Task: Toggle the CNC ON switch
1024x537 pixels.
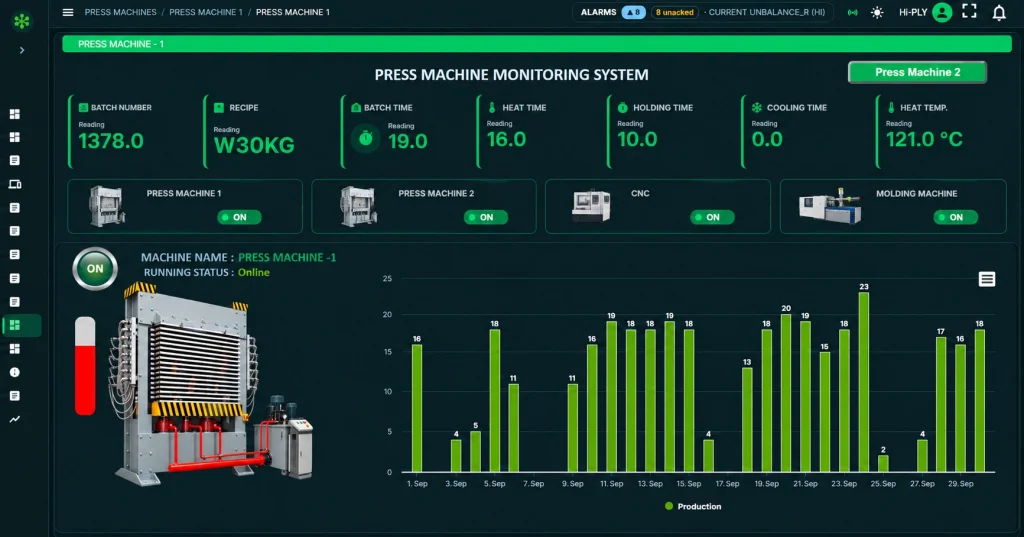Action: click(712, 217)
